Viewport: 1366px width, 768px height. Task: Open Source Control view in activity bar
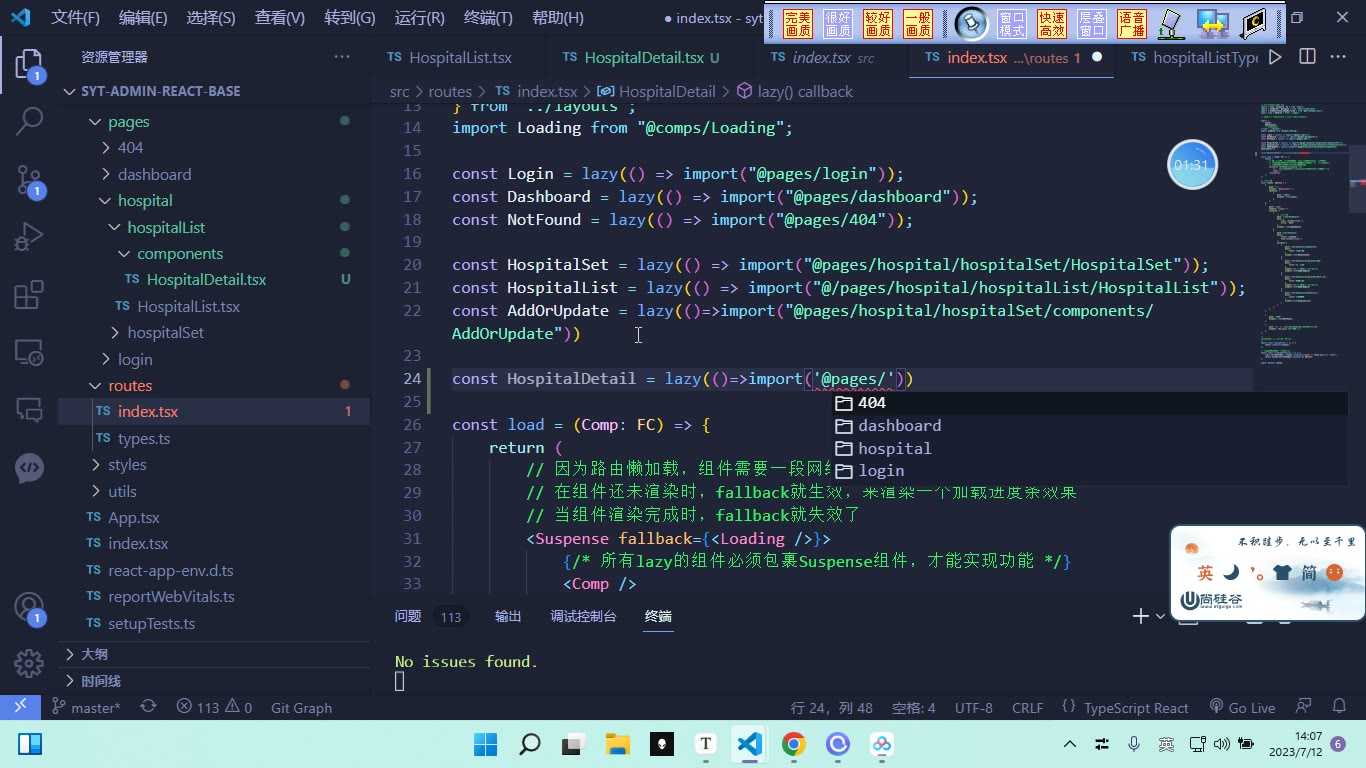[29, 180]
